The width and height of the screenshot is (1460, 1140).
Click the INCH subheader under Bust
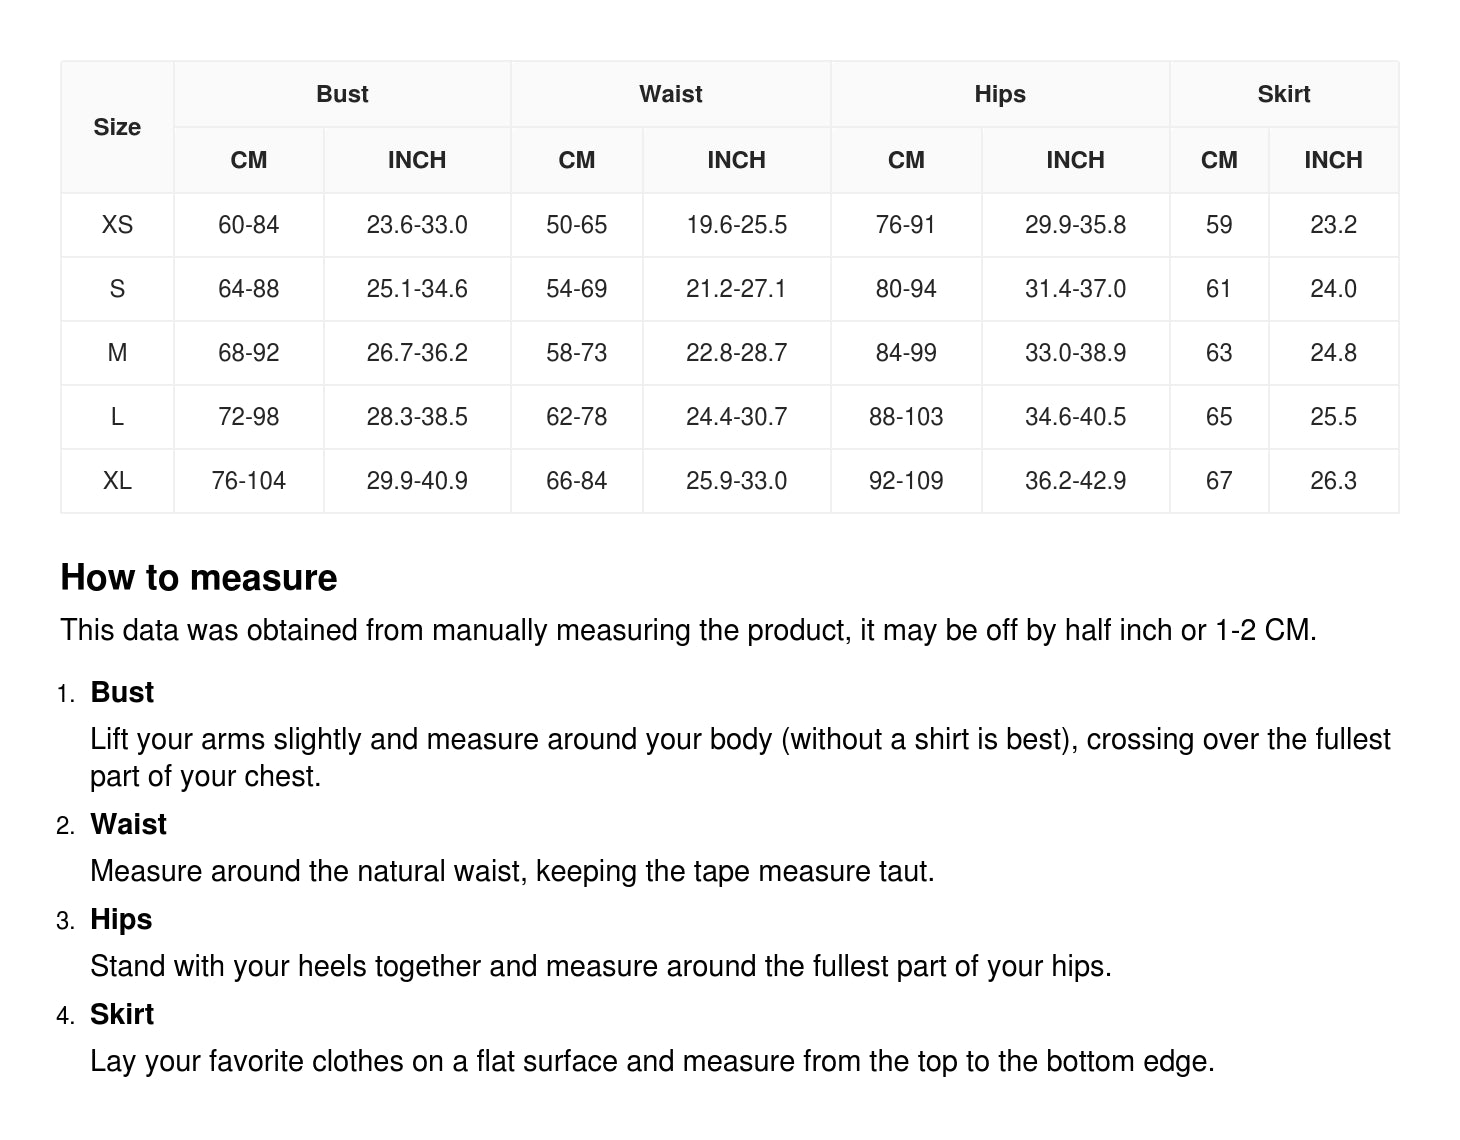coord(417,160)
